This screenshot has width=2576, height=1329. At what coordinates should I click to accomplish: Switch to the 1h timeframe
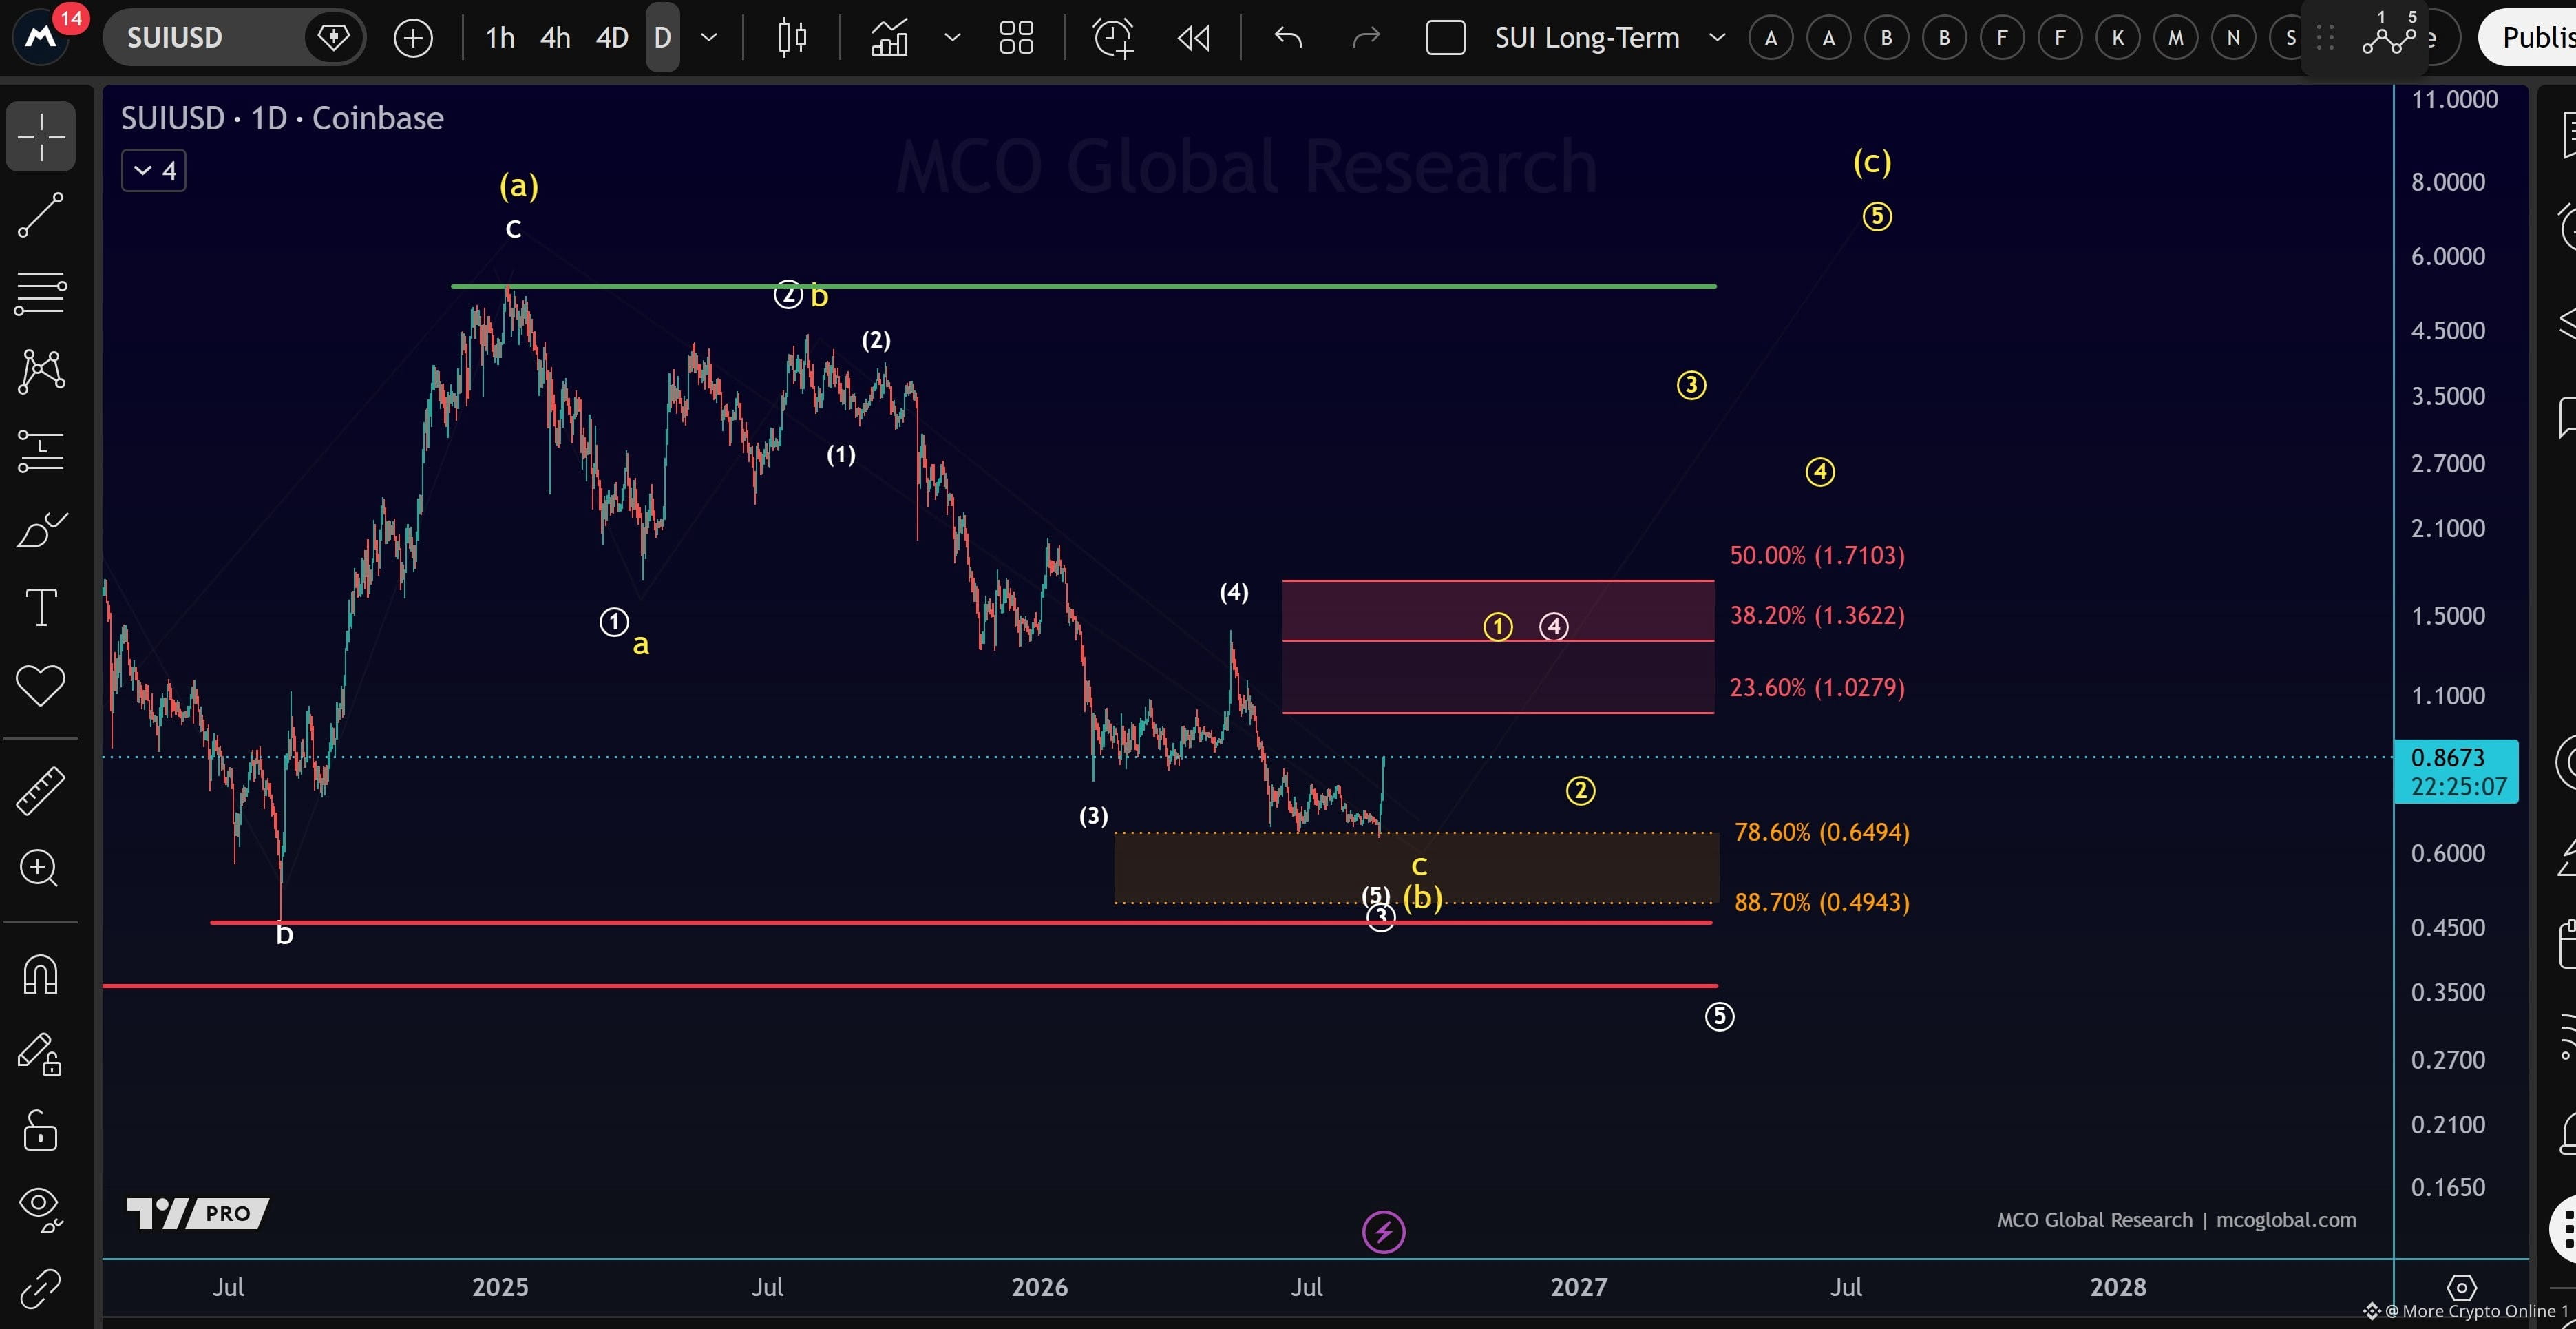click(500, 38)
